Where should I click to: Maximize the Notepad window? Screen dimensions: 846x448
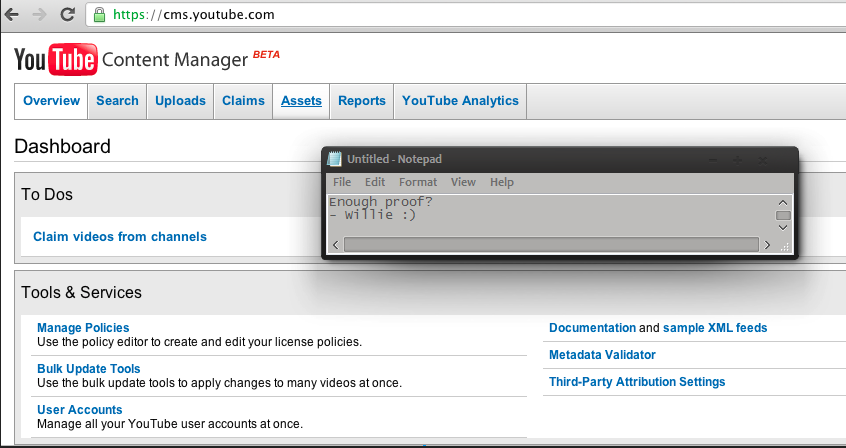click(x=738, y=160)
